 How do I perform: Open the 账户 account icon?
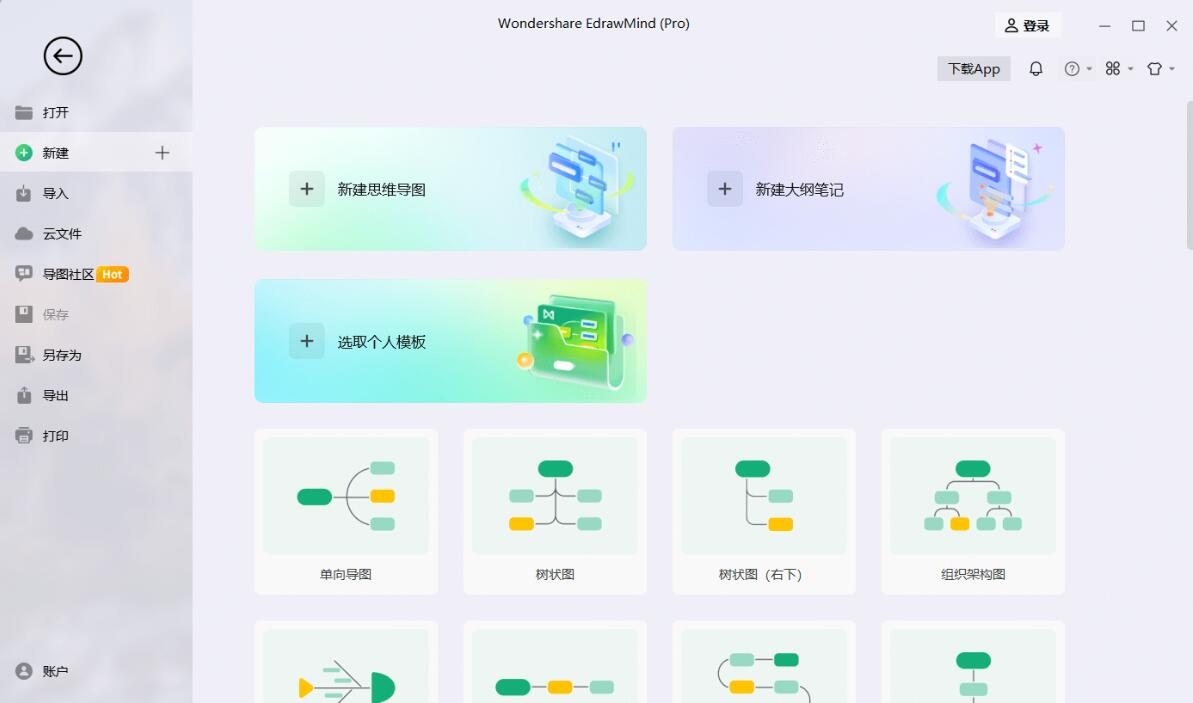coord(24,671)
